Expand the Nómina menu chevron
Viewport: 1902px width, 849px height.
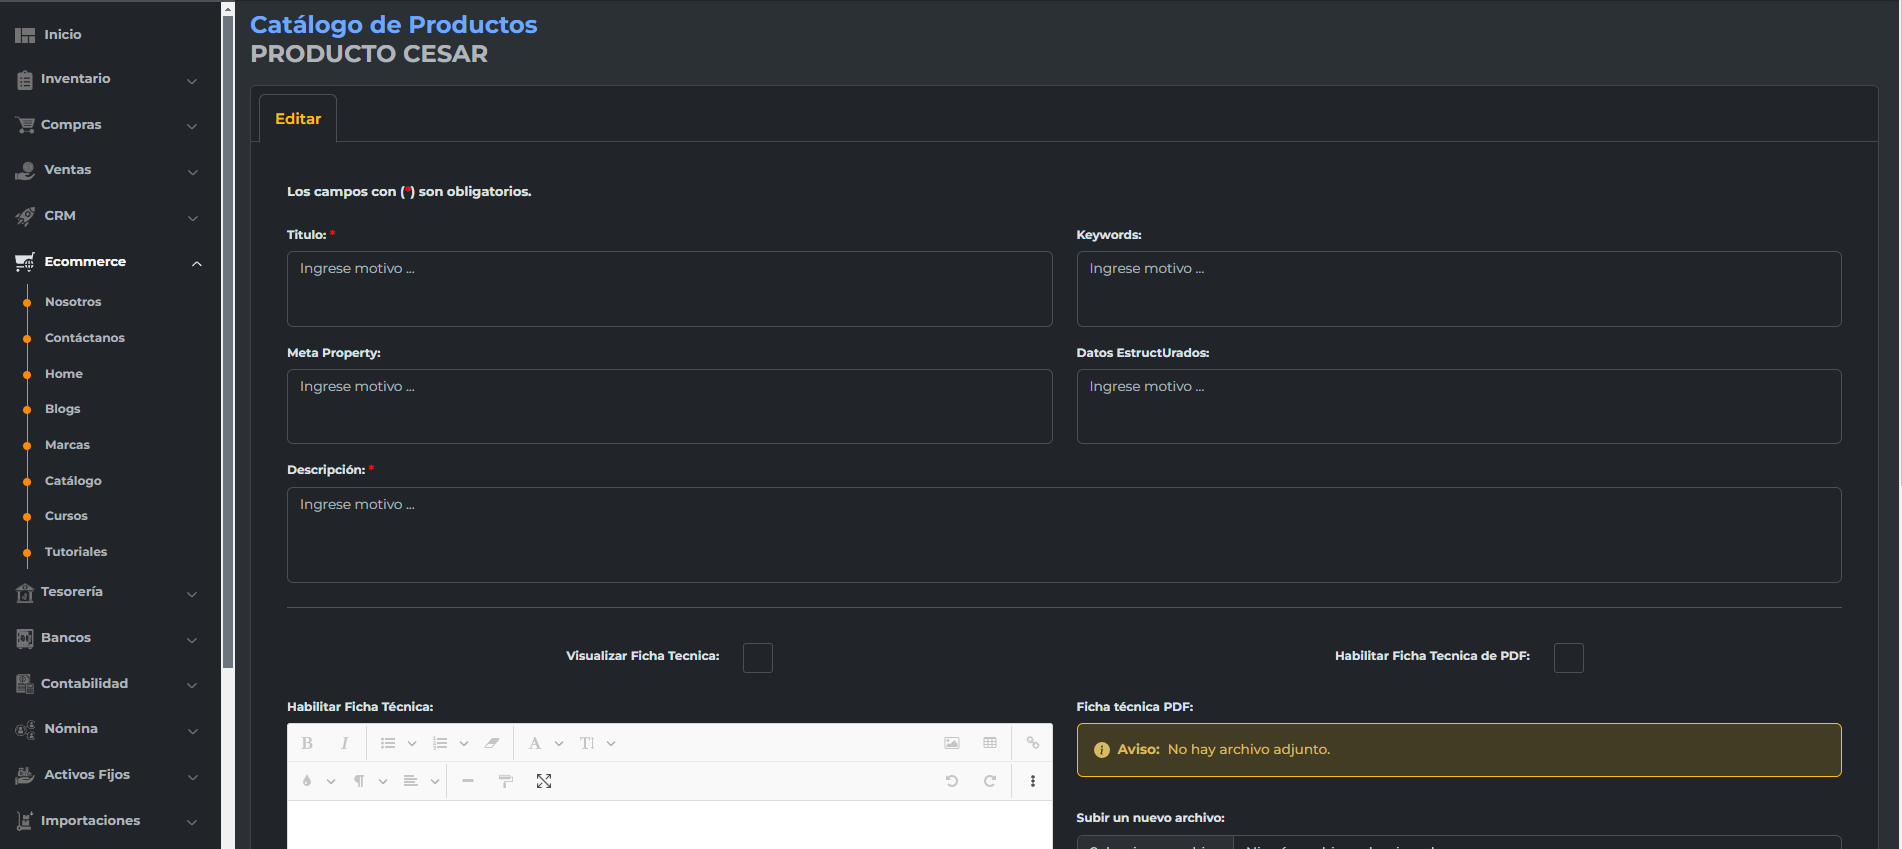(x=192, y=731)
